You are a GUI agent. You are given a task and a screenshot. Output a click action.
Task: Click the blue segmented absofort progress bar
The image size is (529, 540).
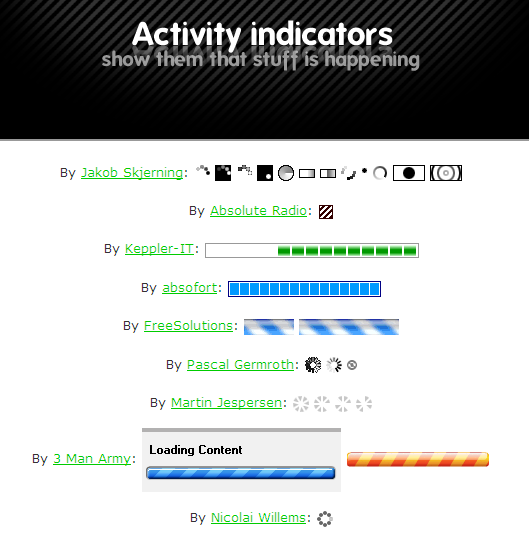point(304,289)
